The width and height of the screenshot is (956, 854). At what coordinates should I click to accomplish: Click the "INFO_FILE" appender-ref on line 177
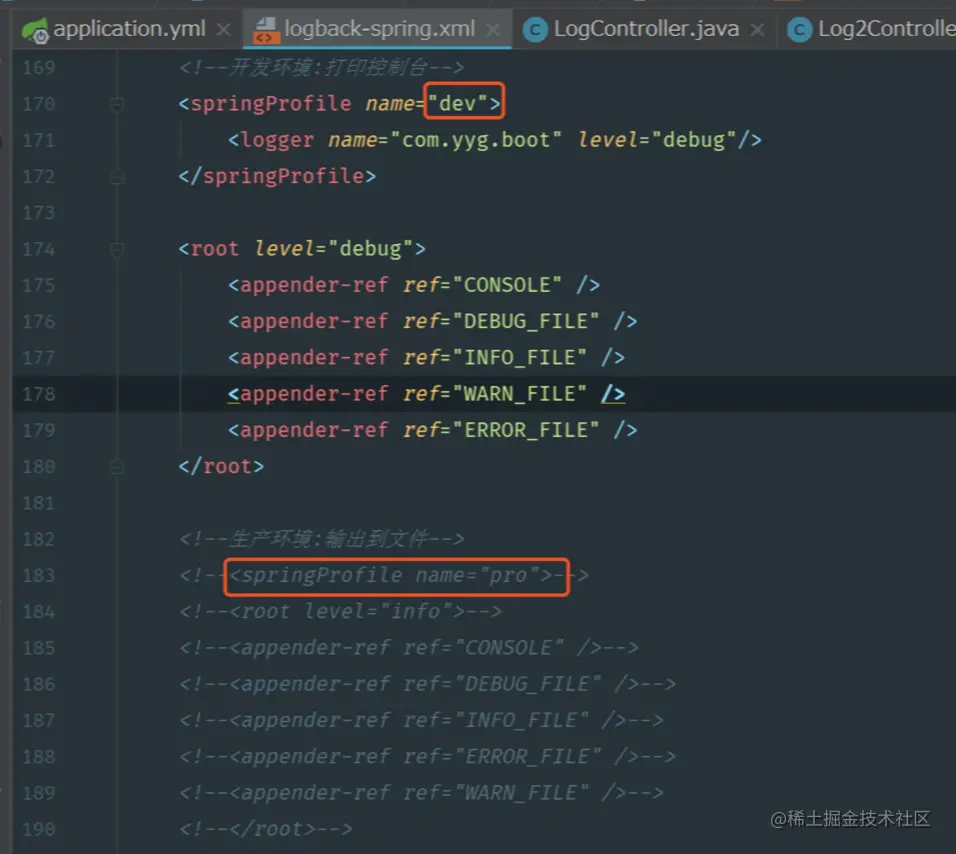(426, 358)
